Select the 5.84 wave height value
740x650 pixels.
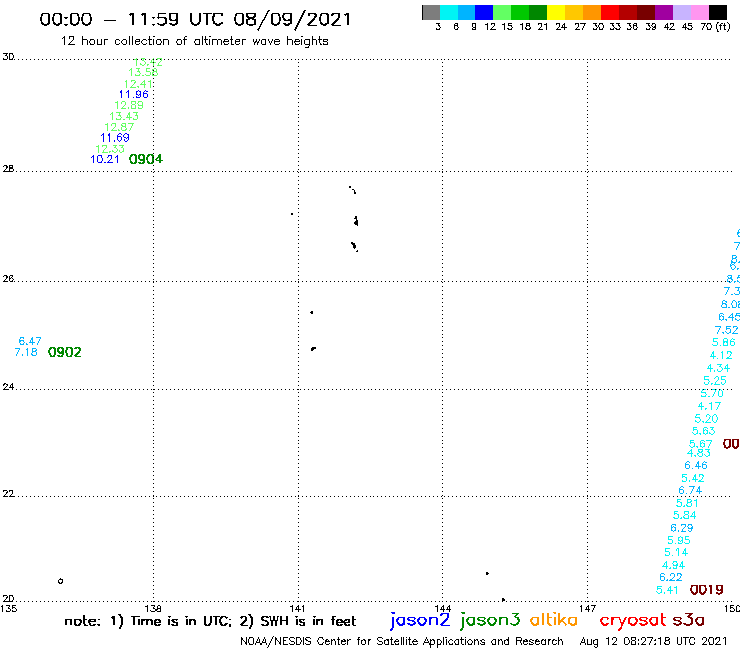coord(684,515)
